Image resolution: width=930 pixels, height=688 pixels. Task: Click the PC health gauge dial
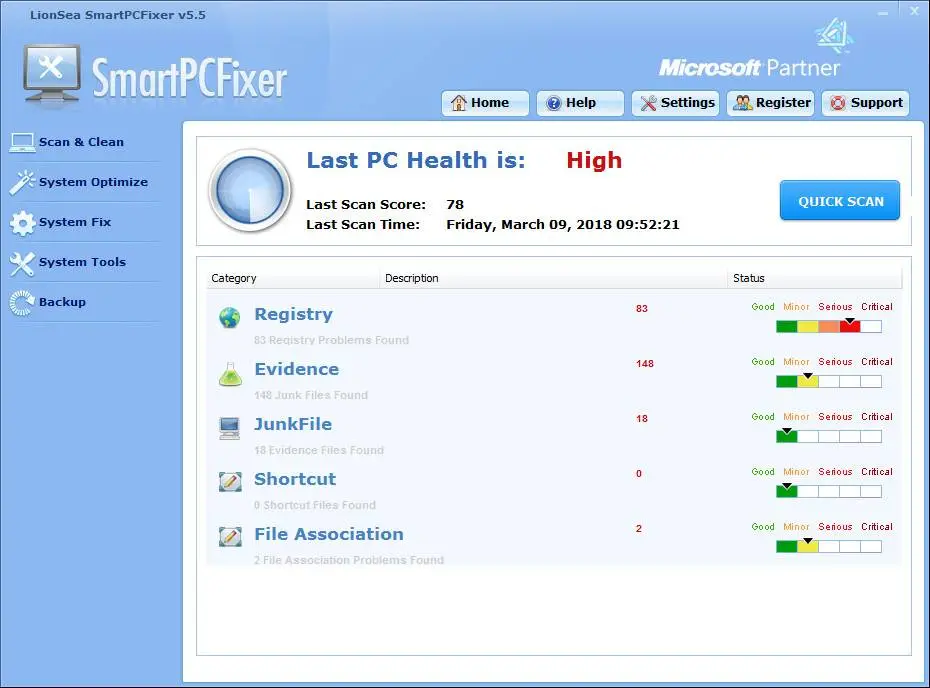click(x=250, y=190)
